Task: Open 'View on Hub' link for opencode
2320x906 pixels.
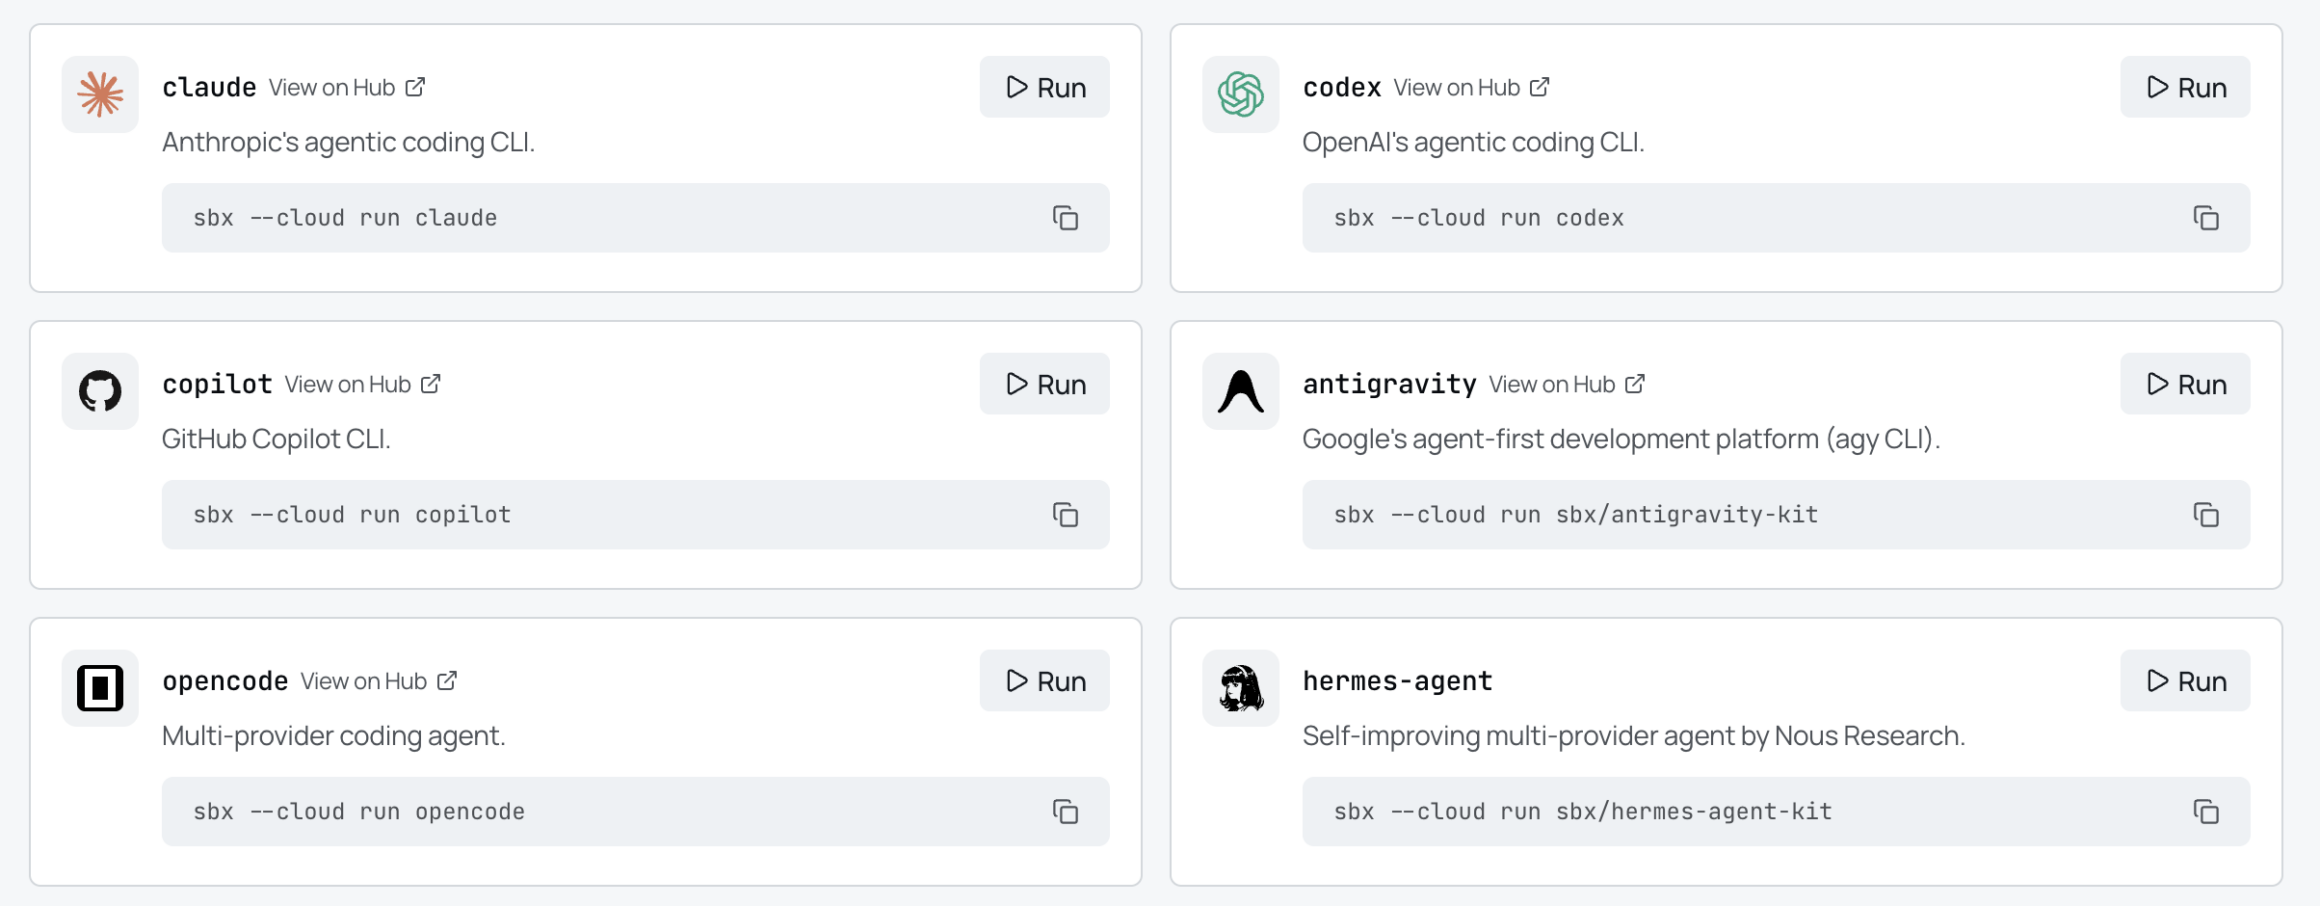Action: tap(379, 682)
